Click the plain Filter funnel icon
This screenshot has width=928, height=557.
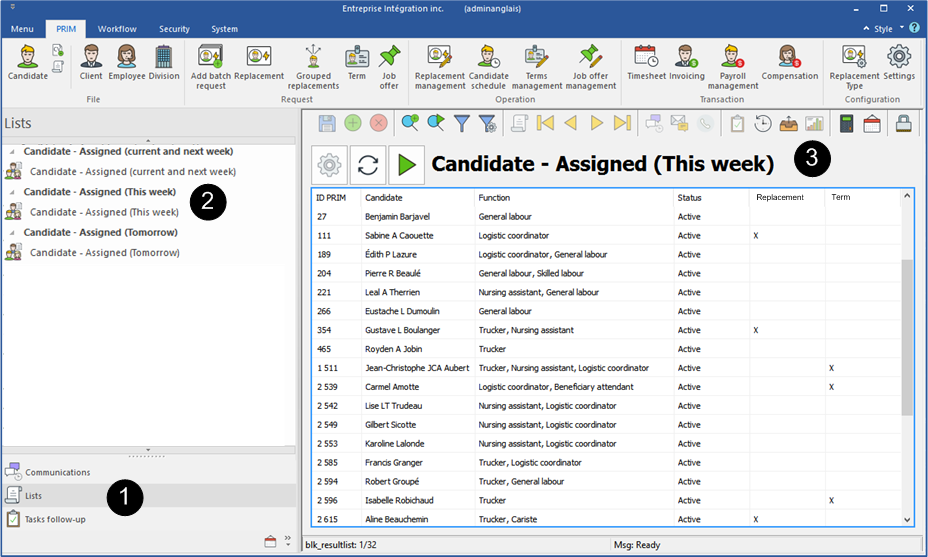click(462, 123)
